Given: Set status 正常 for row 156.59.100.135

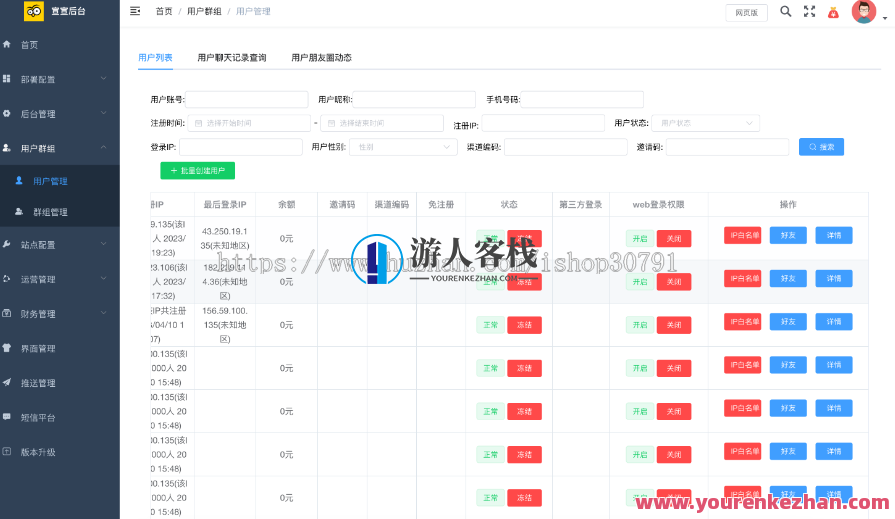Looking at the screenshot, I should tap(490, 325).
